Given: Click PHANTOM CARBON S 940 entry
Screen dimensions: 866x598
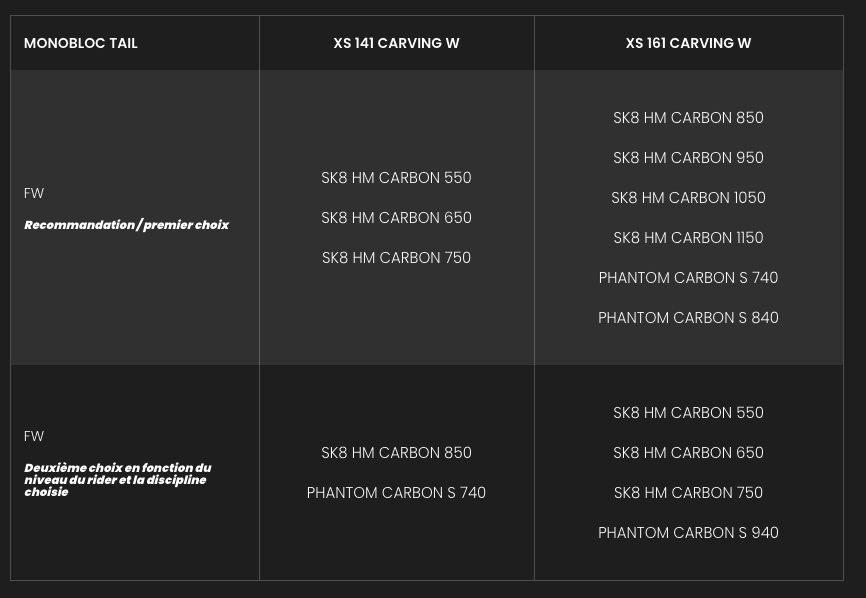Looking at the screenshot, I should pos(688,533).
